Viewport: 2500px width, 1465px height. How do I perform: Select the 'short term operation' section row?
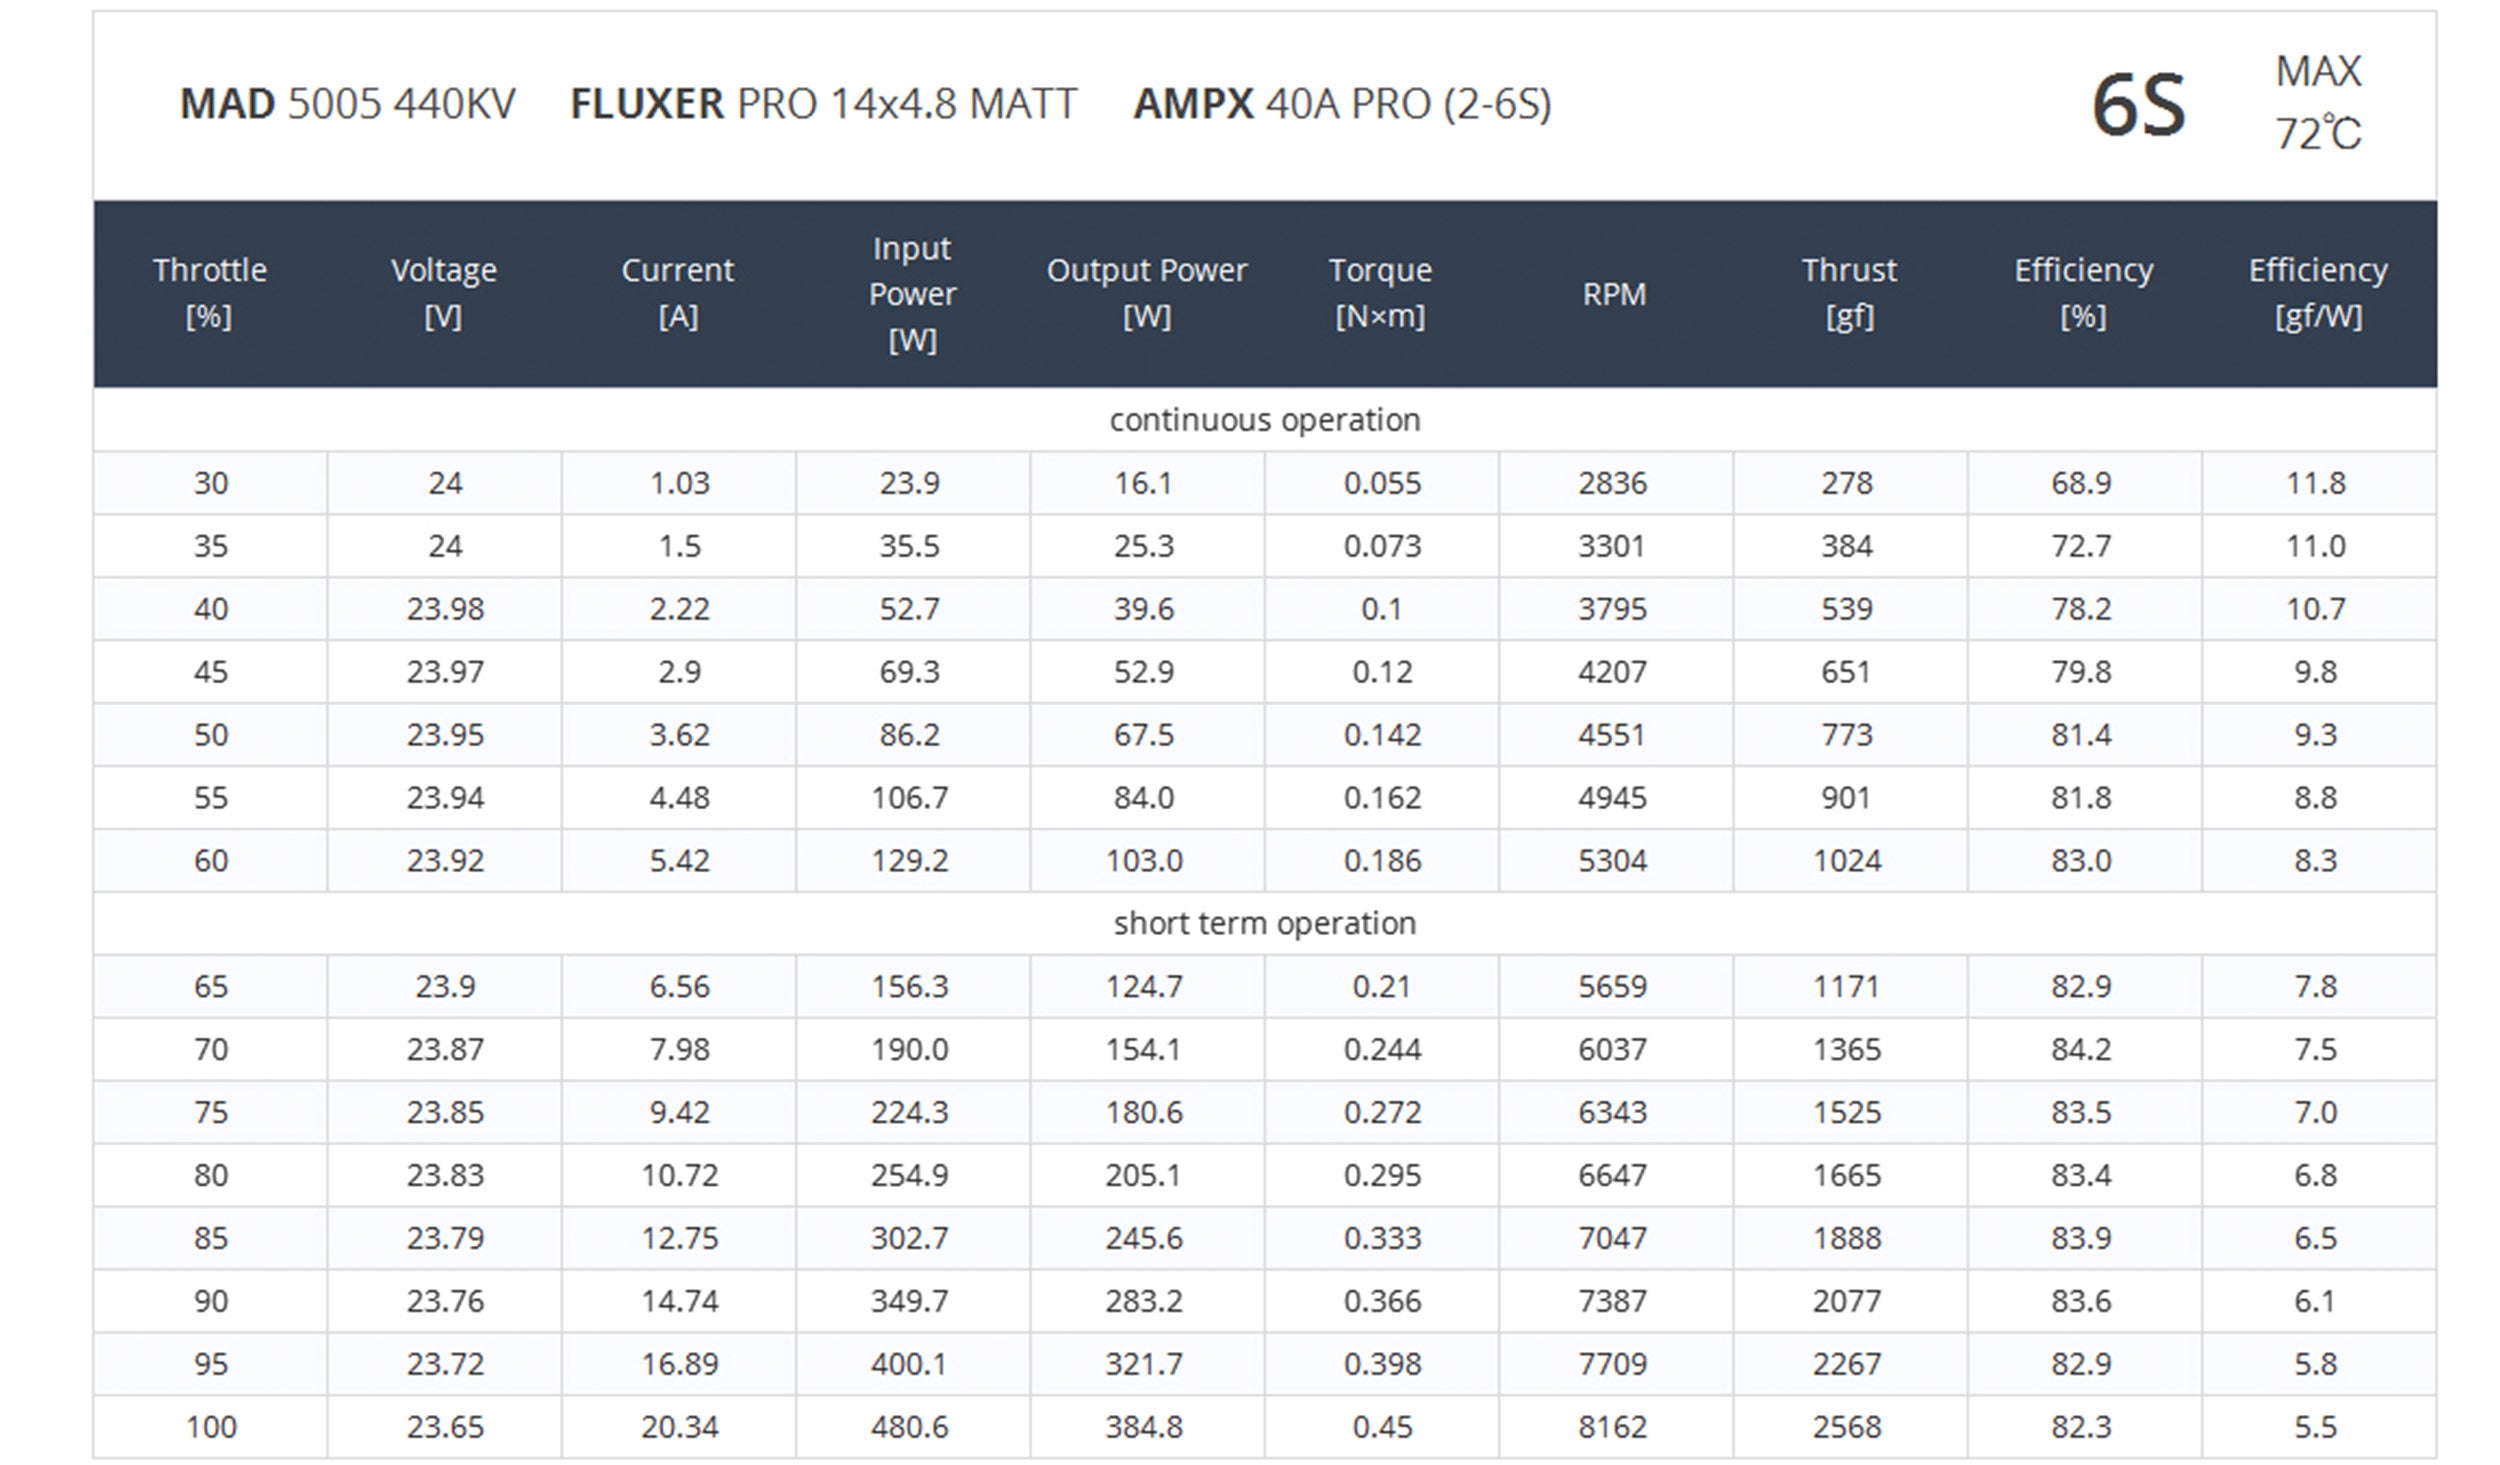coord(1265,923)
